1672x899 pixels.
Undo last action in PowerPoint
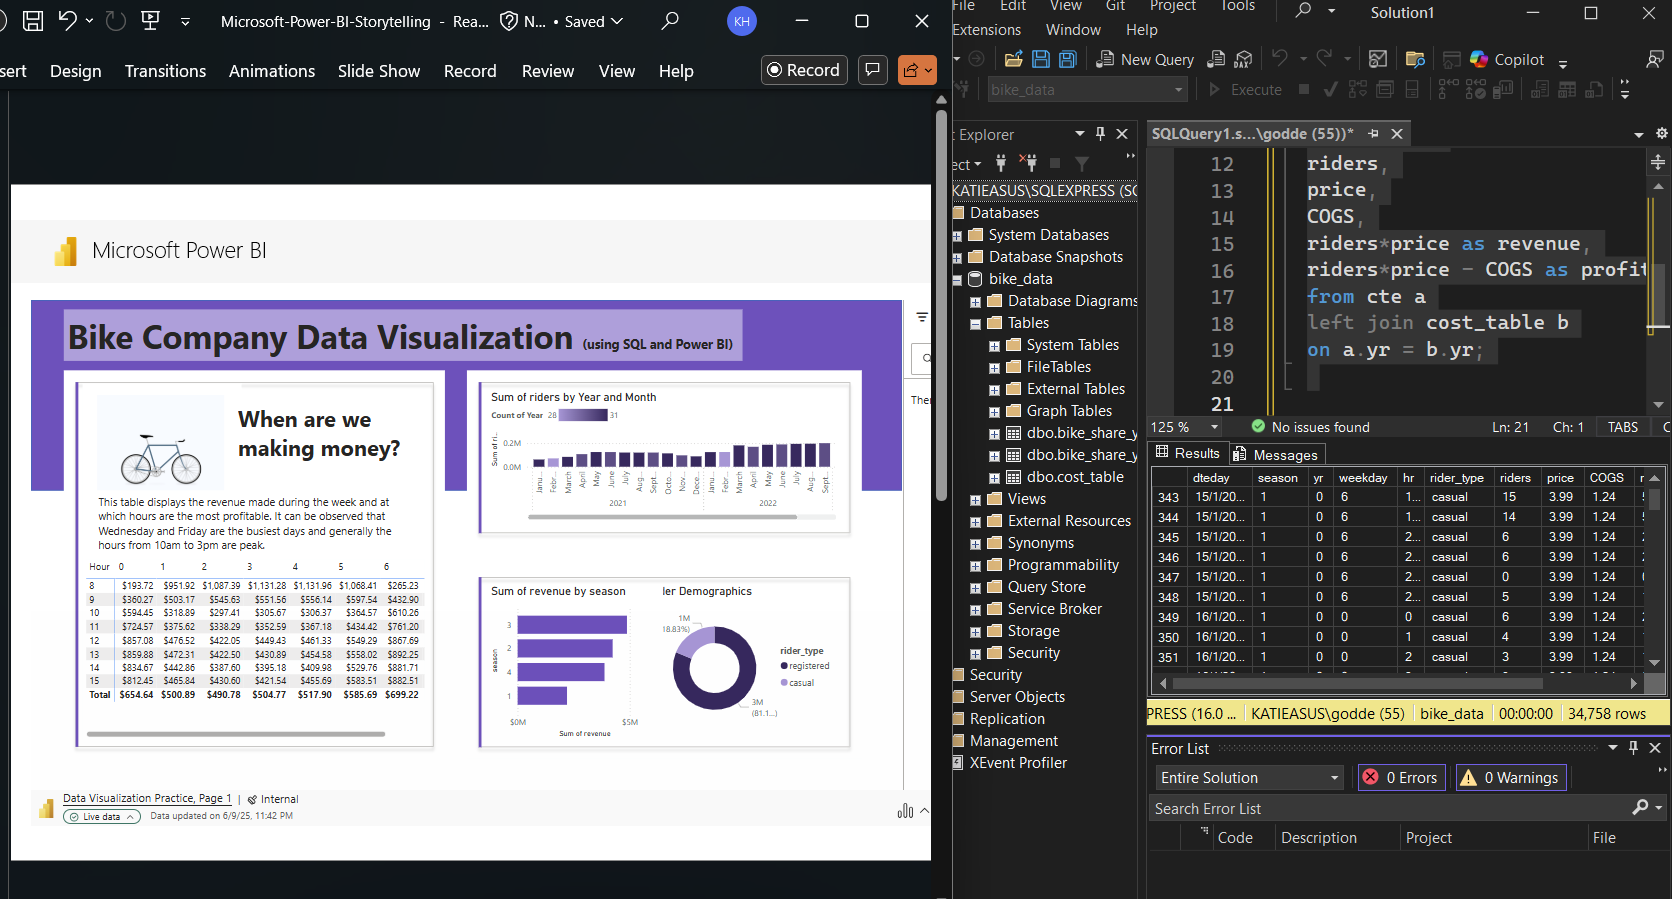click(68, 20)
